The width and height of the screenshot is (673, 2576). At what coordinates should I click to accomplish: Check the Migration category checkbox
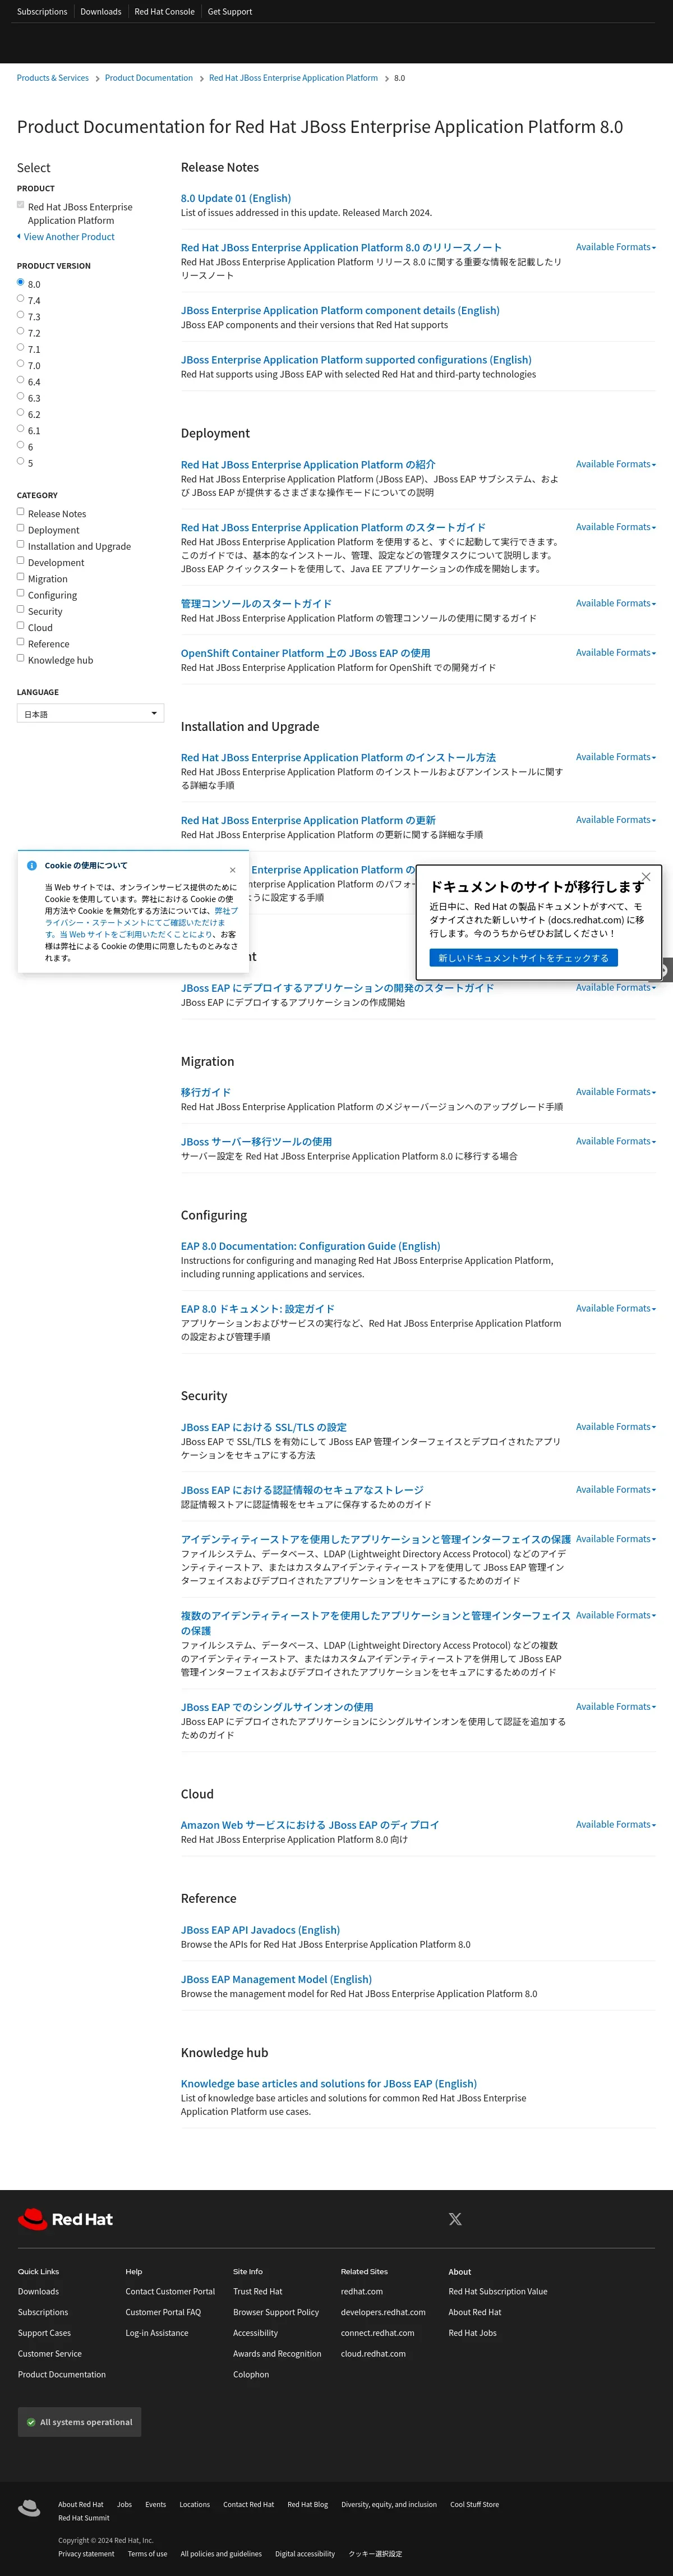click(20, 576)
